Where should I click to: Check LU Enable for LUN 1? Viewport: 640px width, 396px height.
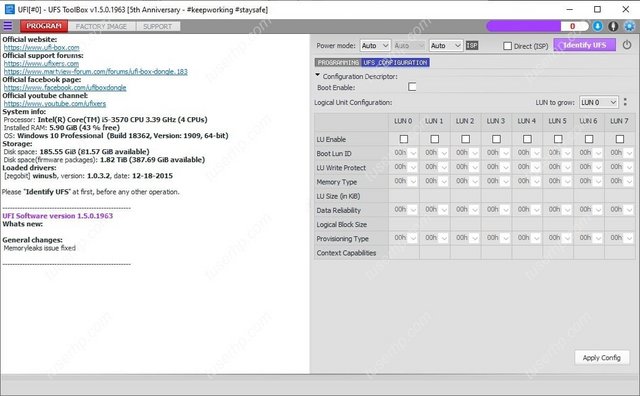tap(435, 139)
